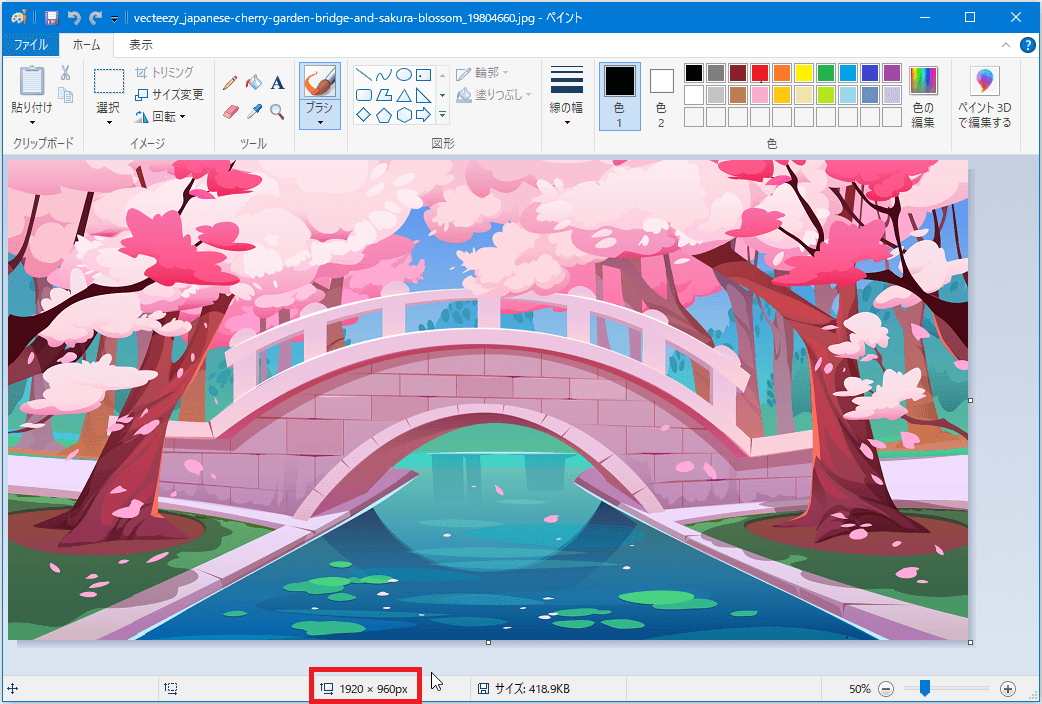Open the ファイル menu tab
The height and width of the screenshot is (704, 1042).
point(30,45)
